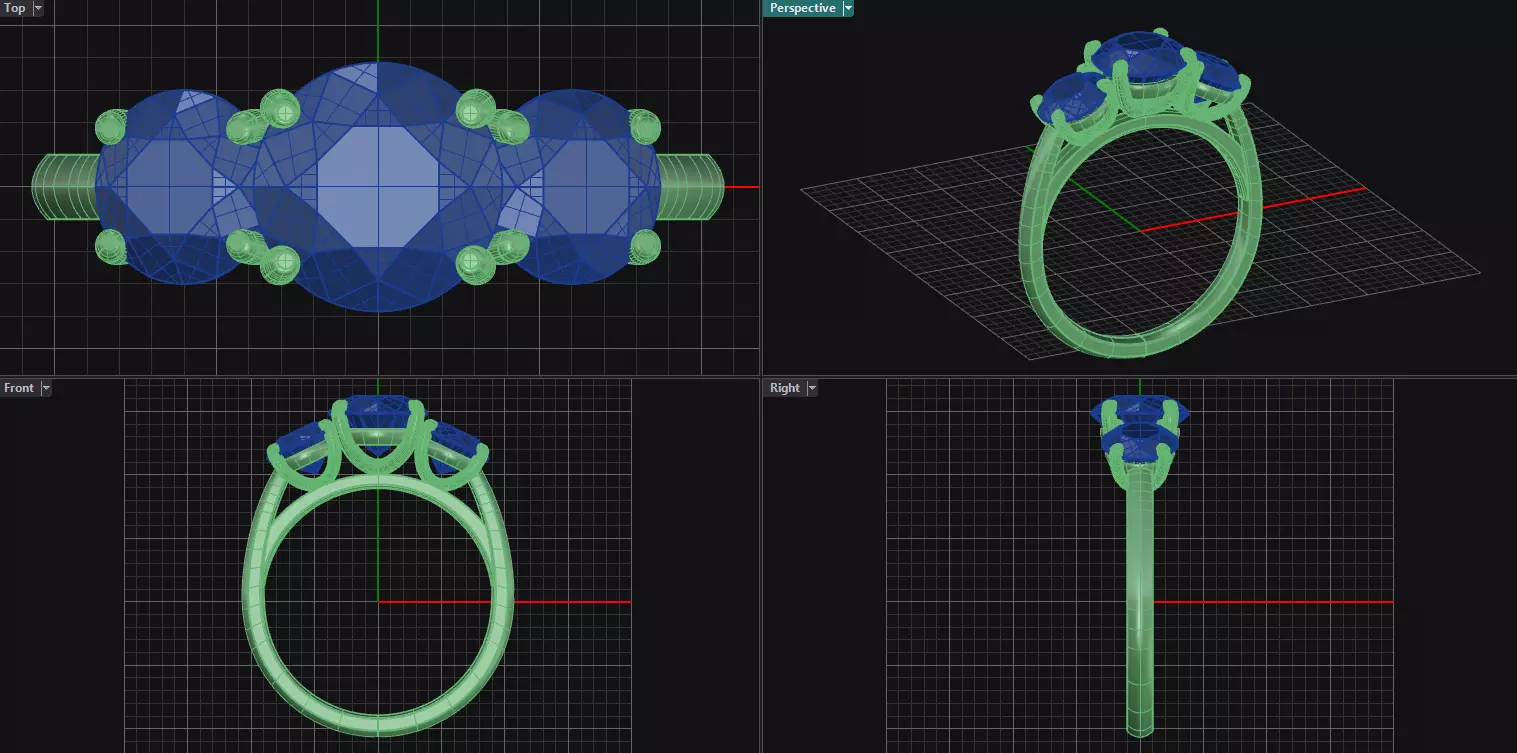
Task: Activate the Perspective viewport title label
Action: point(802,8)
